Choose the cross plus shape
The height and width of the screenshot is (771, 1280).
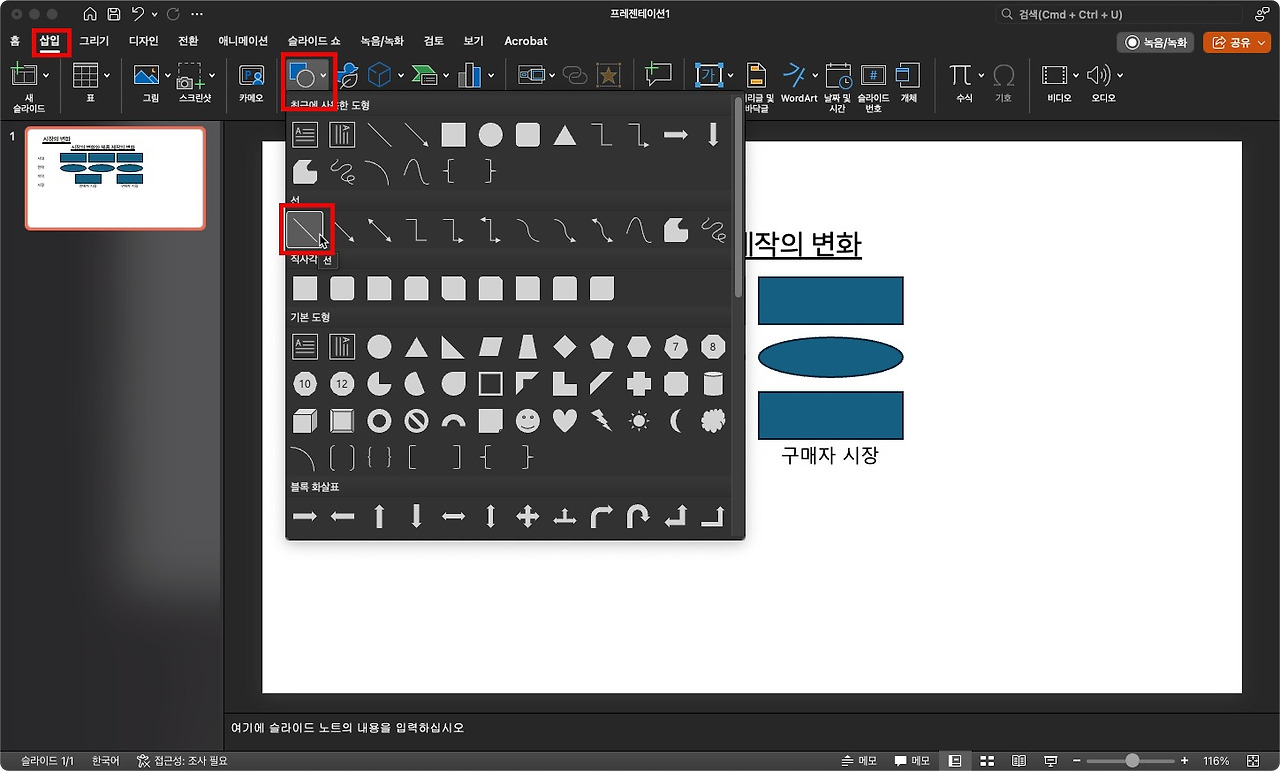pos(639,384)
